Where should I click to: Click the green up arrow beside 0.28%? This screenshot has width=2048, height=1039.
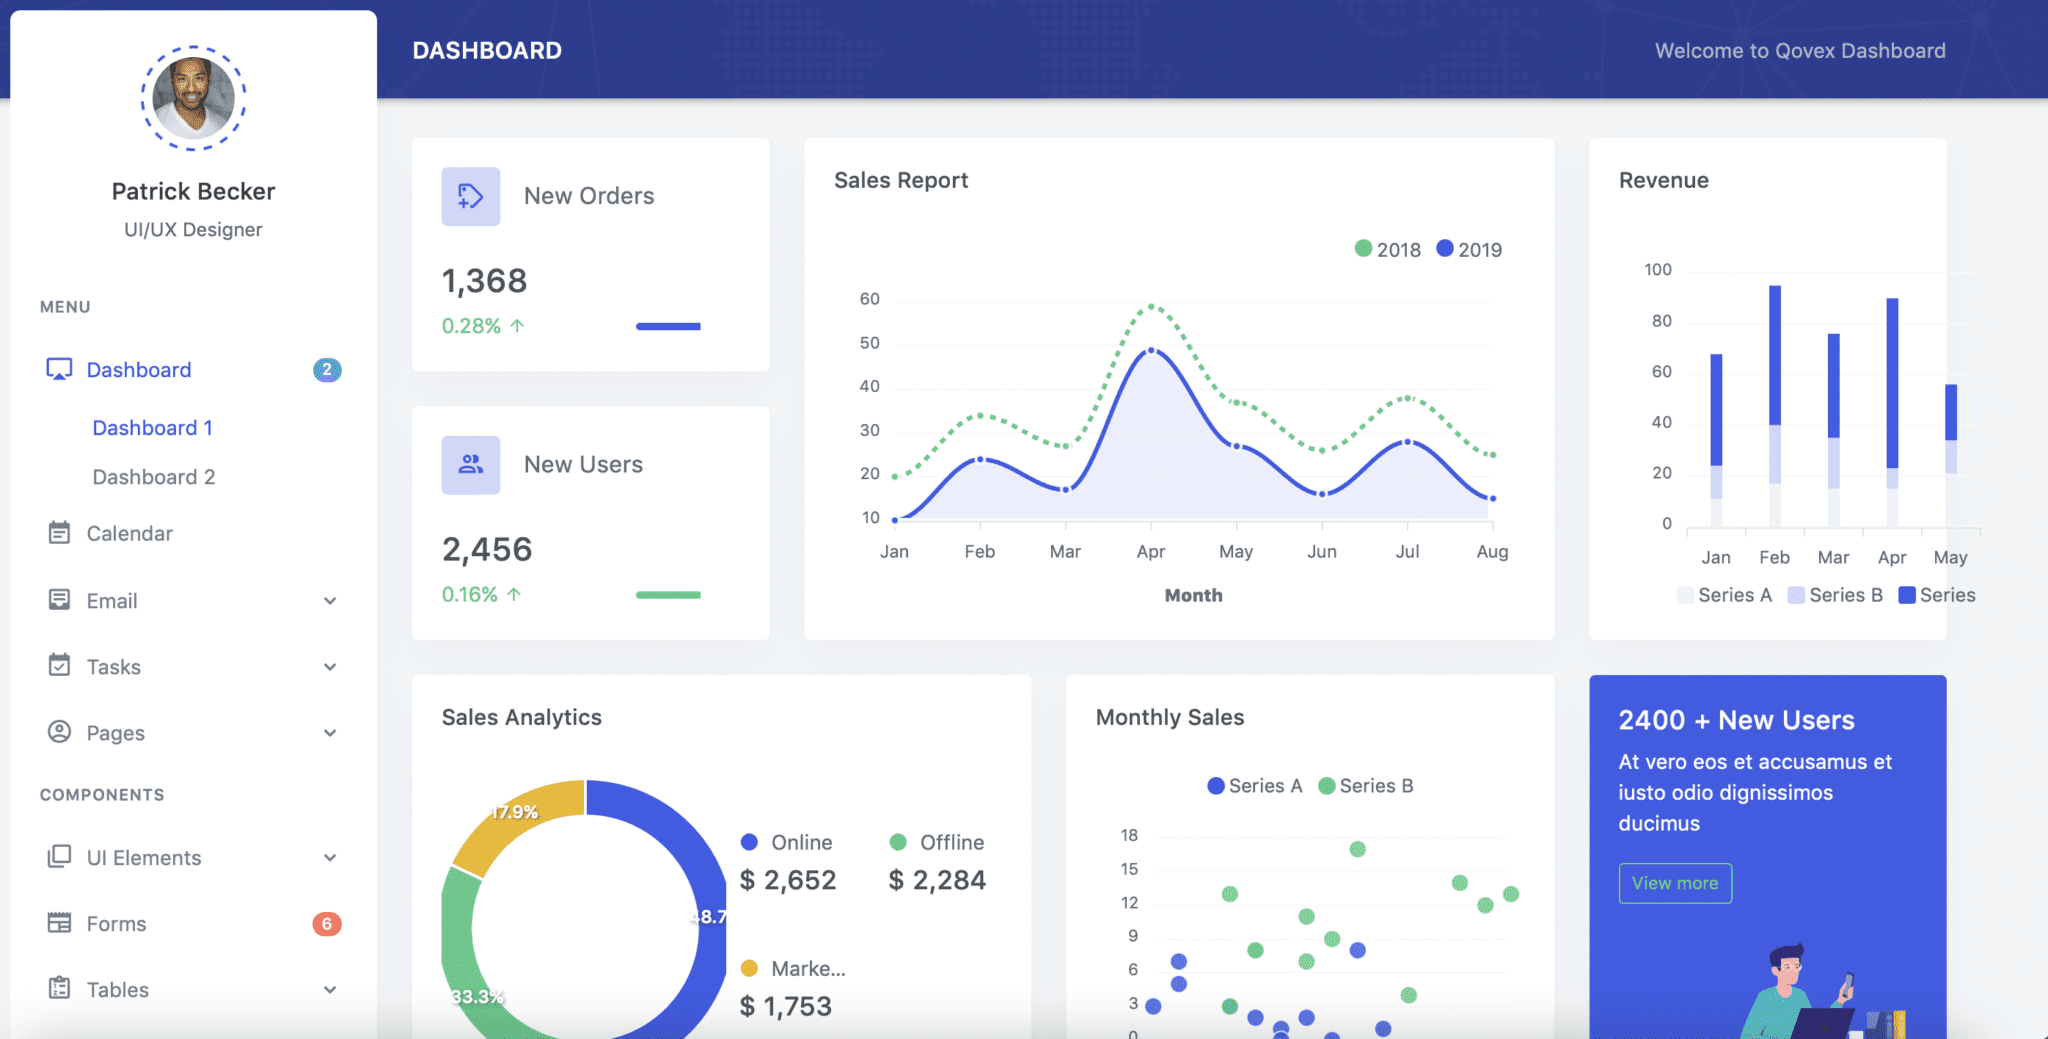pyautogui.click(x=517, y=325)
